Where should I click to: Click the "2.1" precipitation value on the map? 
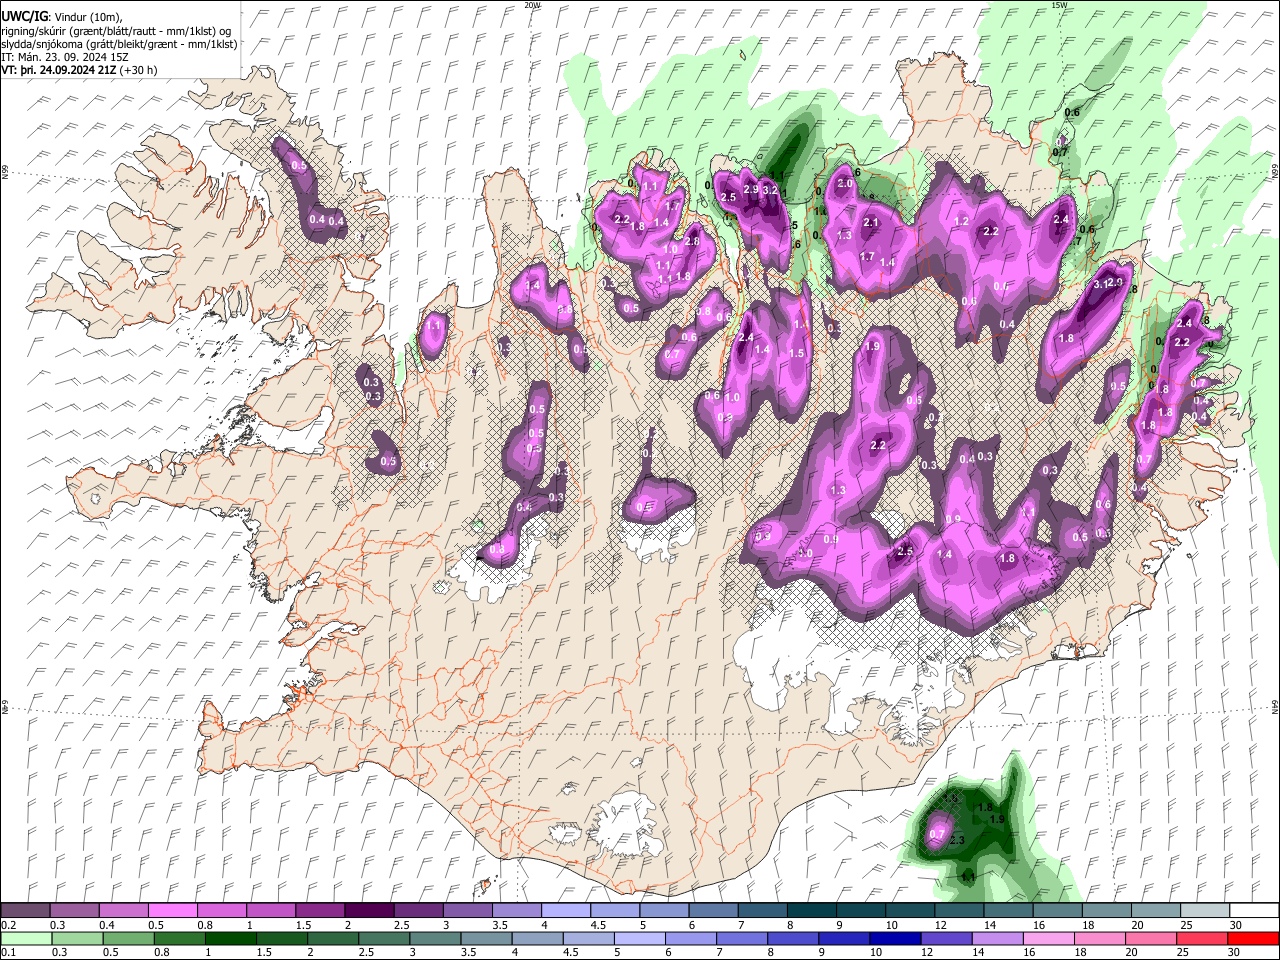click(870, 223)
